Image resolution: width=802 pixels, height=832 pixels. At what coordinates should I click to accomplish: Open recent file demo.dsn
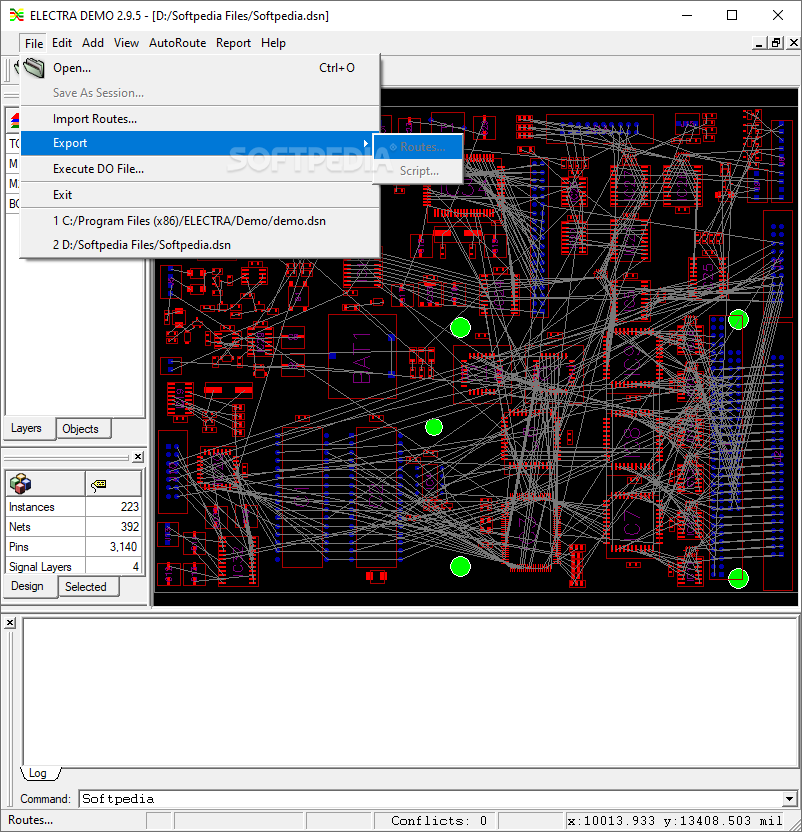200,221
